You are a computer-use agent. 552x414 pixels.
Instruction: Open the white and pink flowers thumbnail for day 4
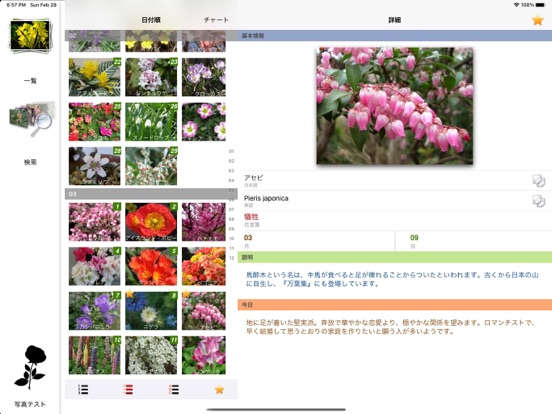[x=95, y=266]
